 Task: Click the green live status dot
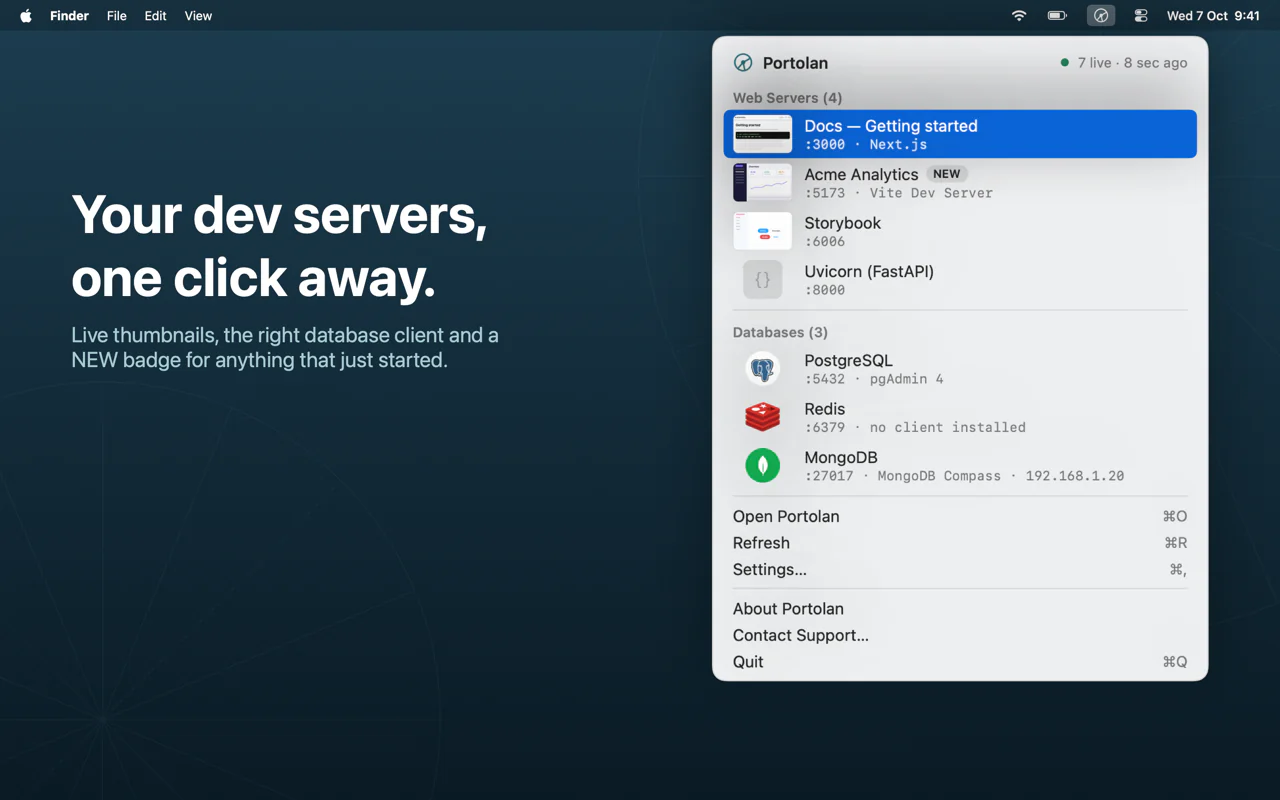pos(1065,63)
